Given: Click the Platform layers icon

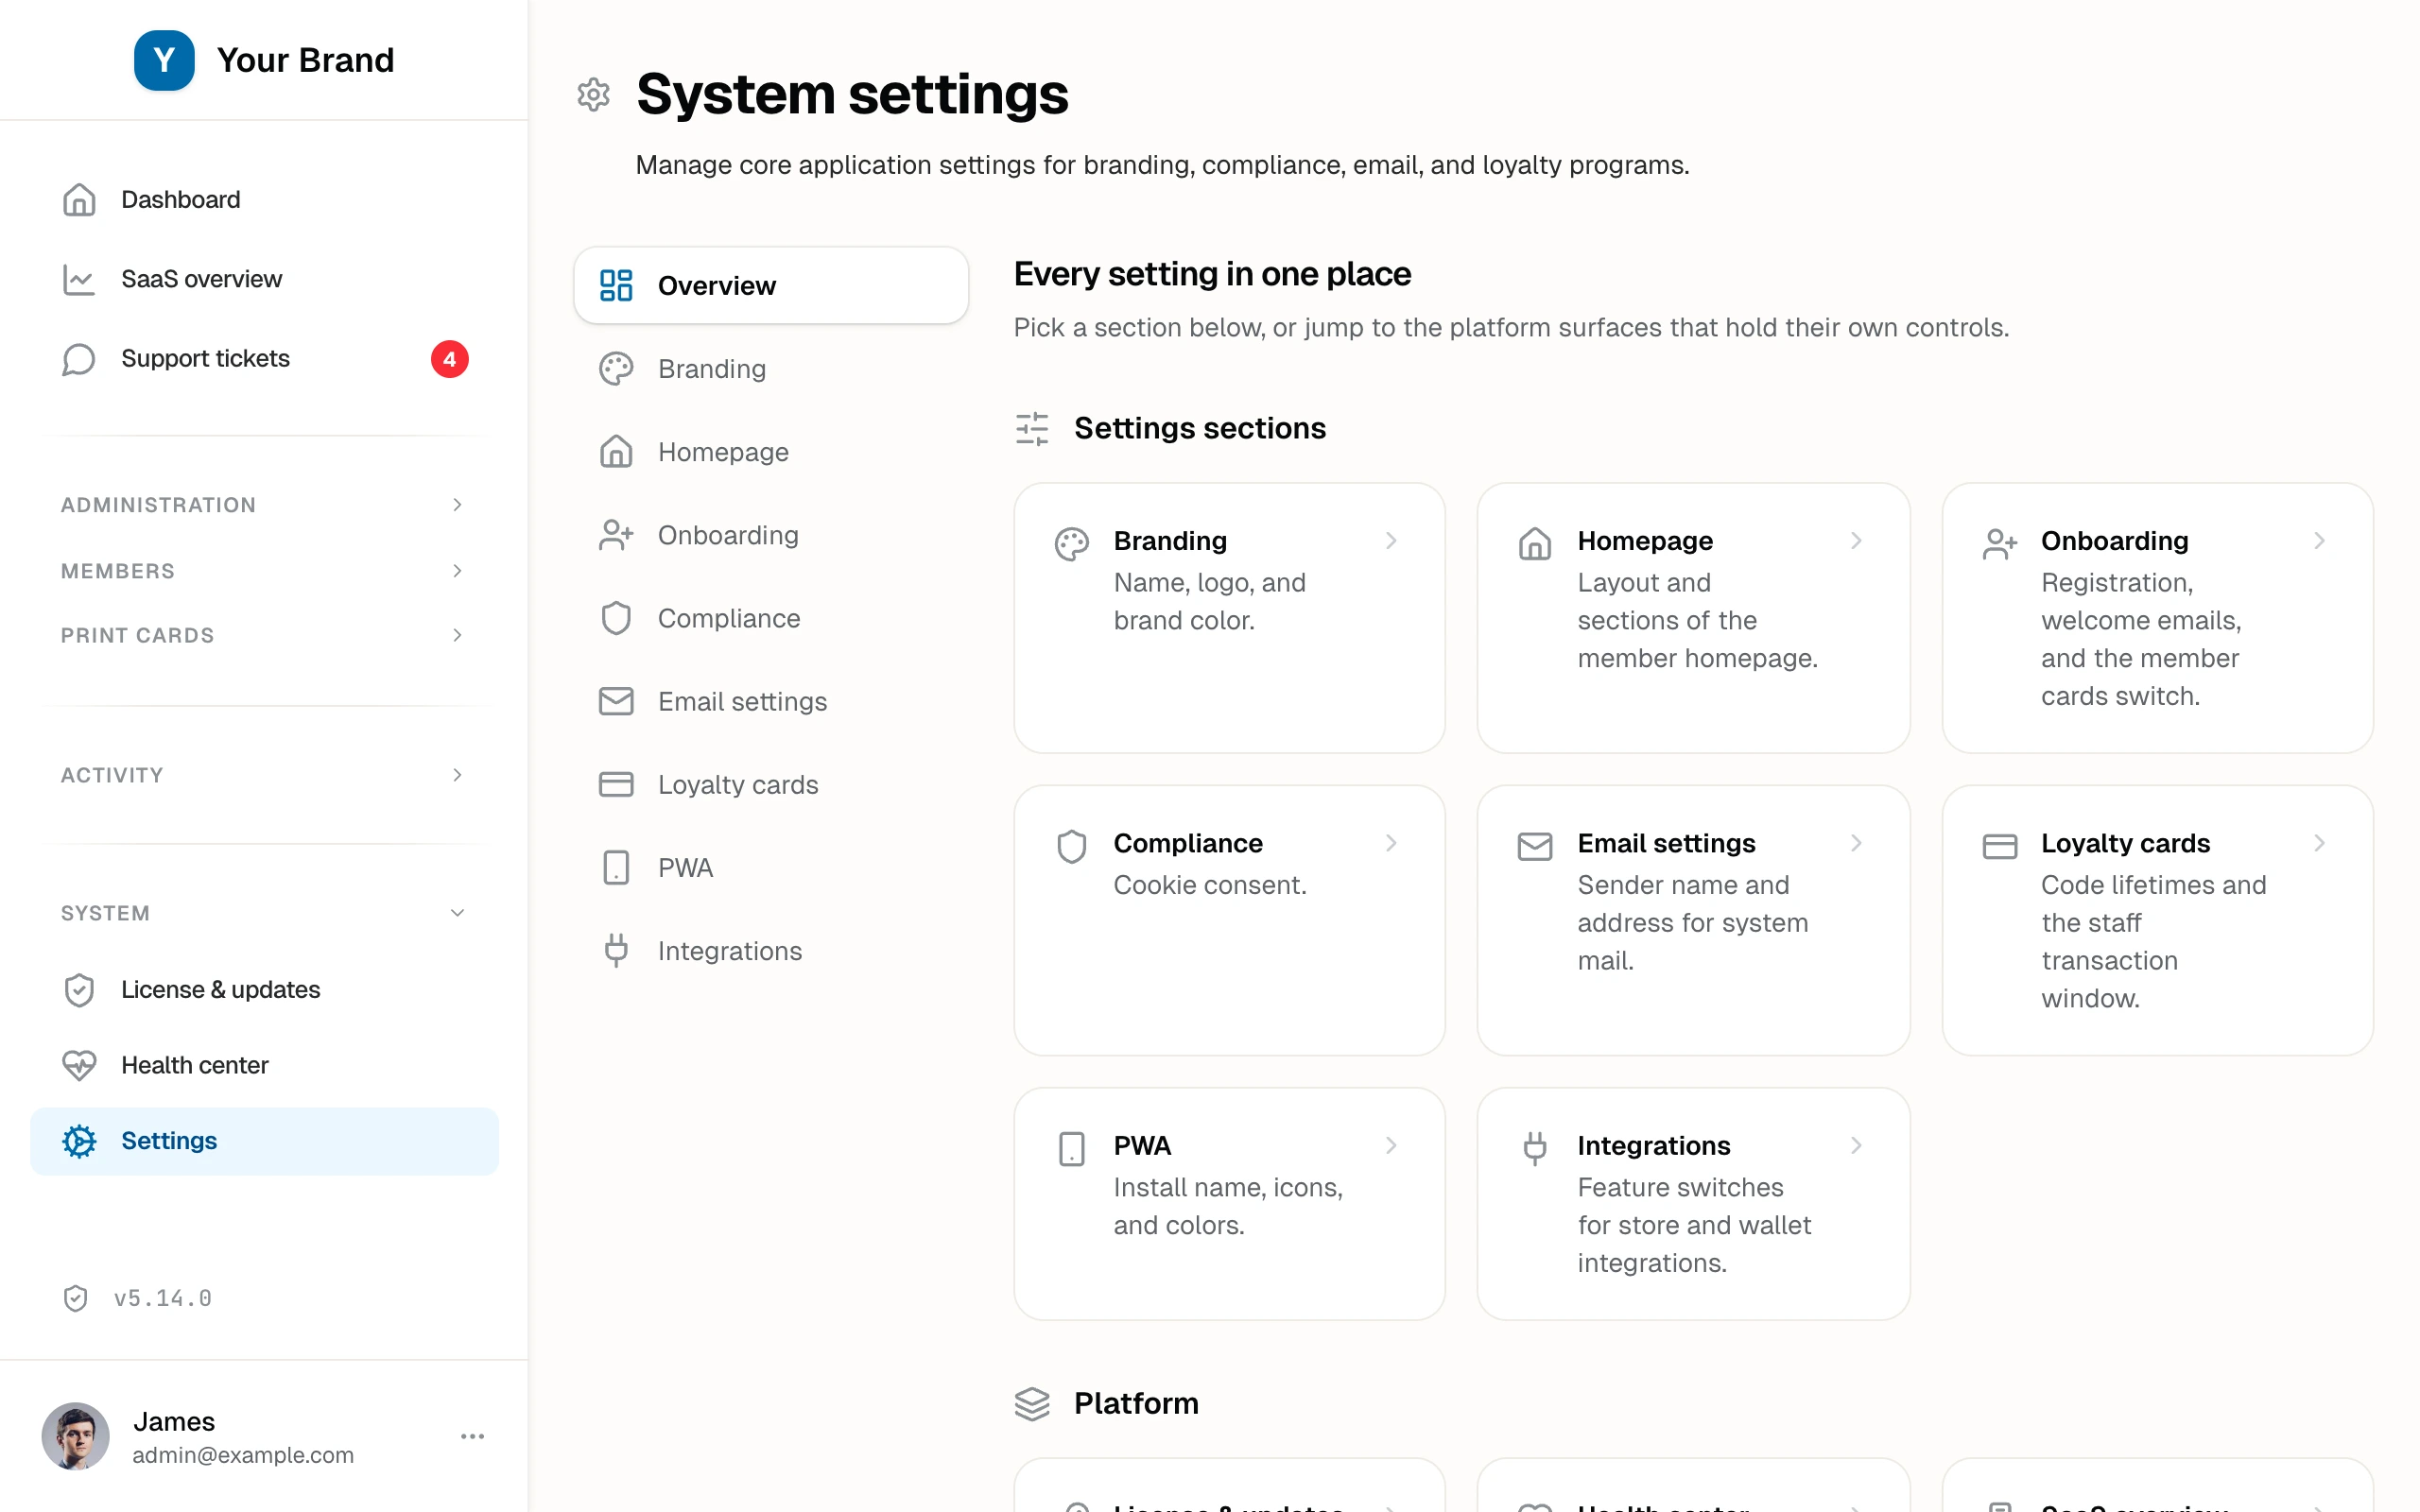Looking at the screenshot, I should coord(1032,1404).
